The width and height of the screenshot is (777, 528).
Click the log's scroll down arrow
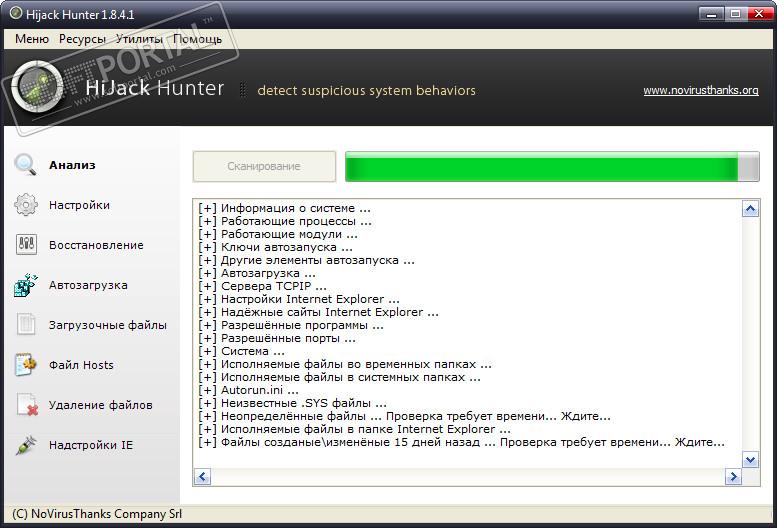coord(750,460)
